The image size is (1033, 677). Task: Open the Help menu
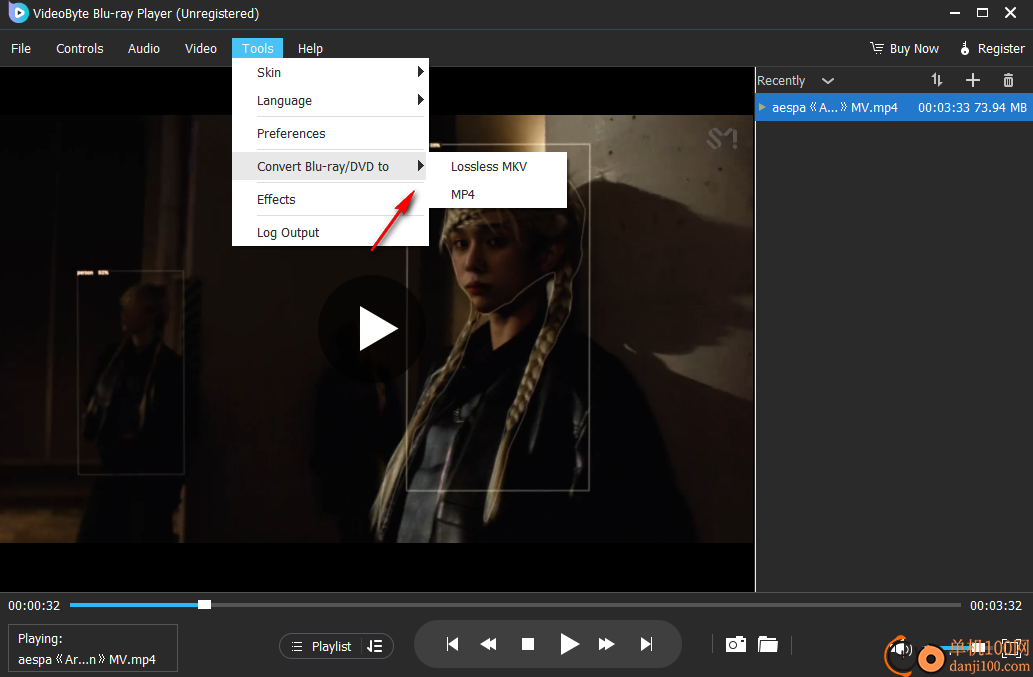[x=310, y=49]
